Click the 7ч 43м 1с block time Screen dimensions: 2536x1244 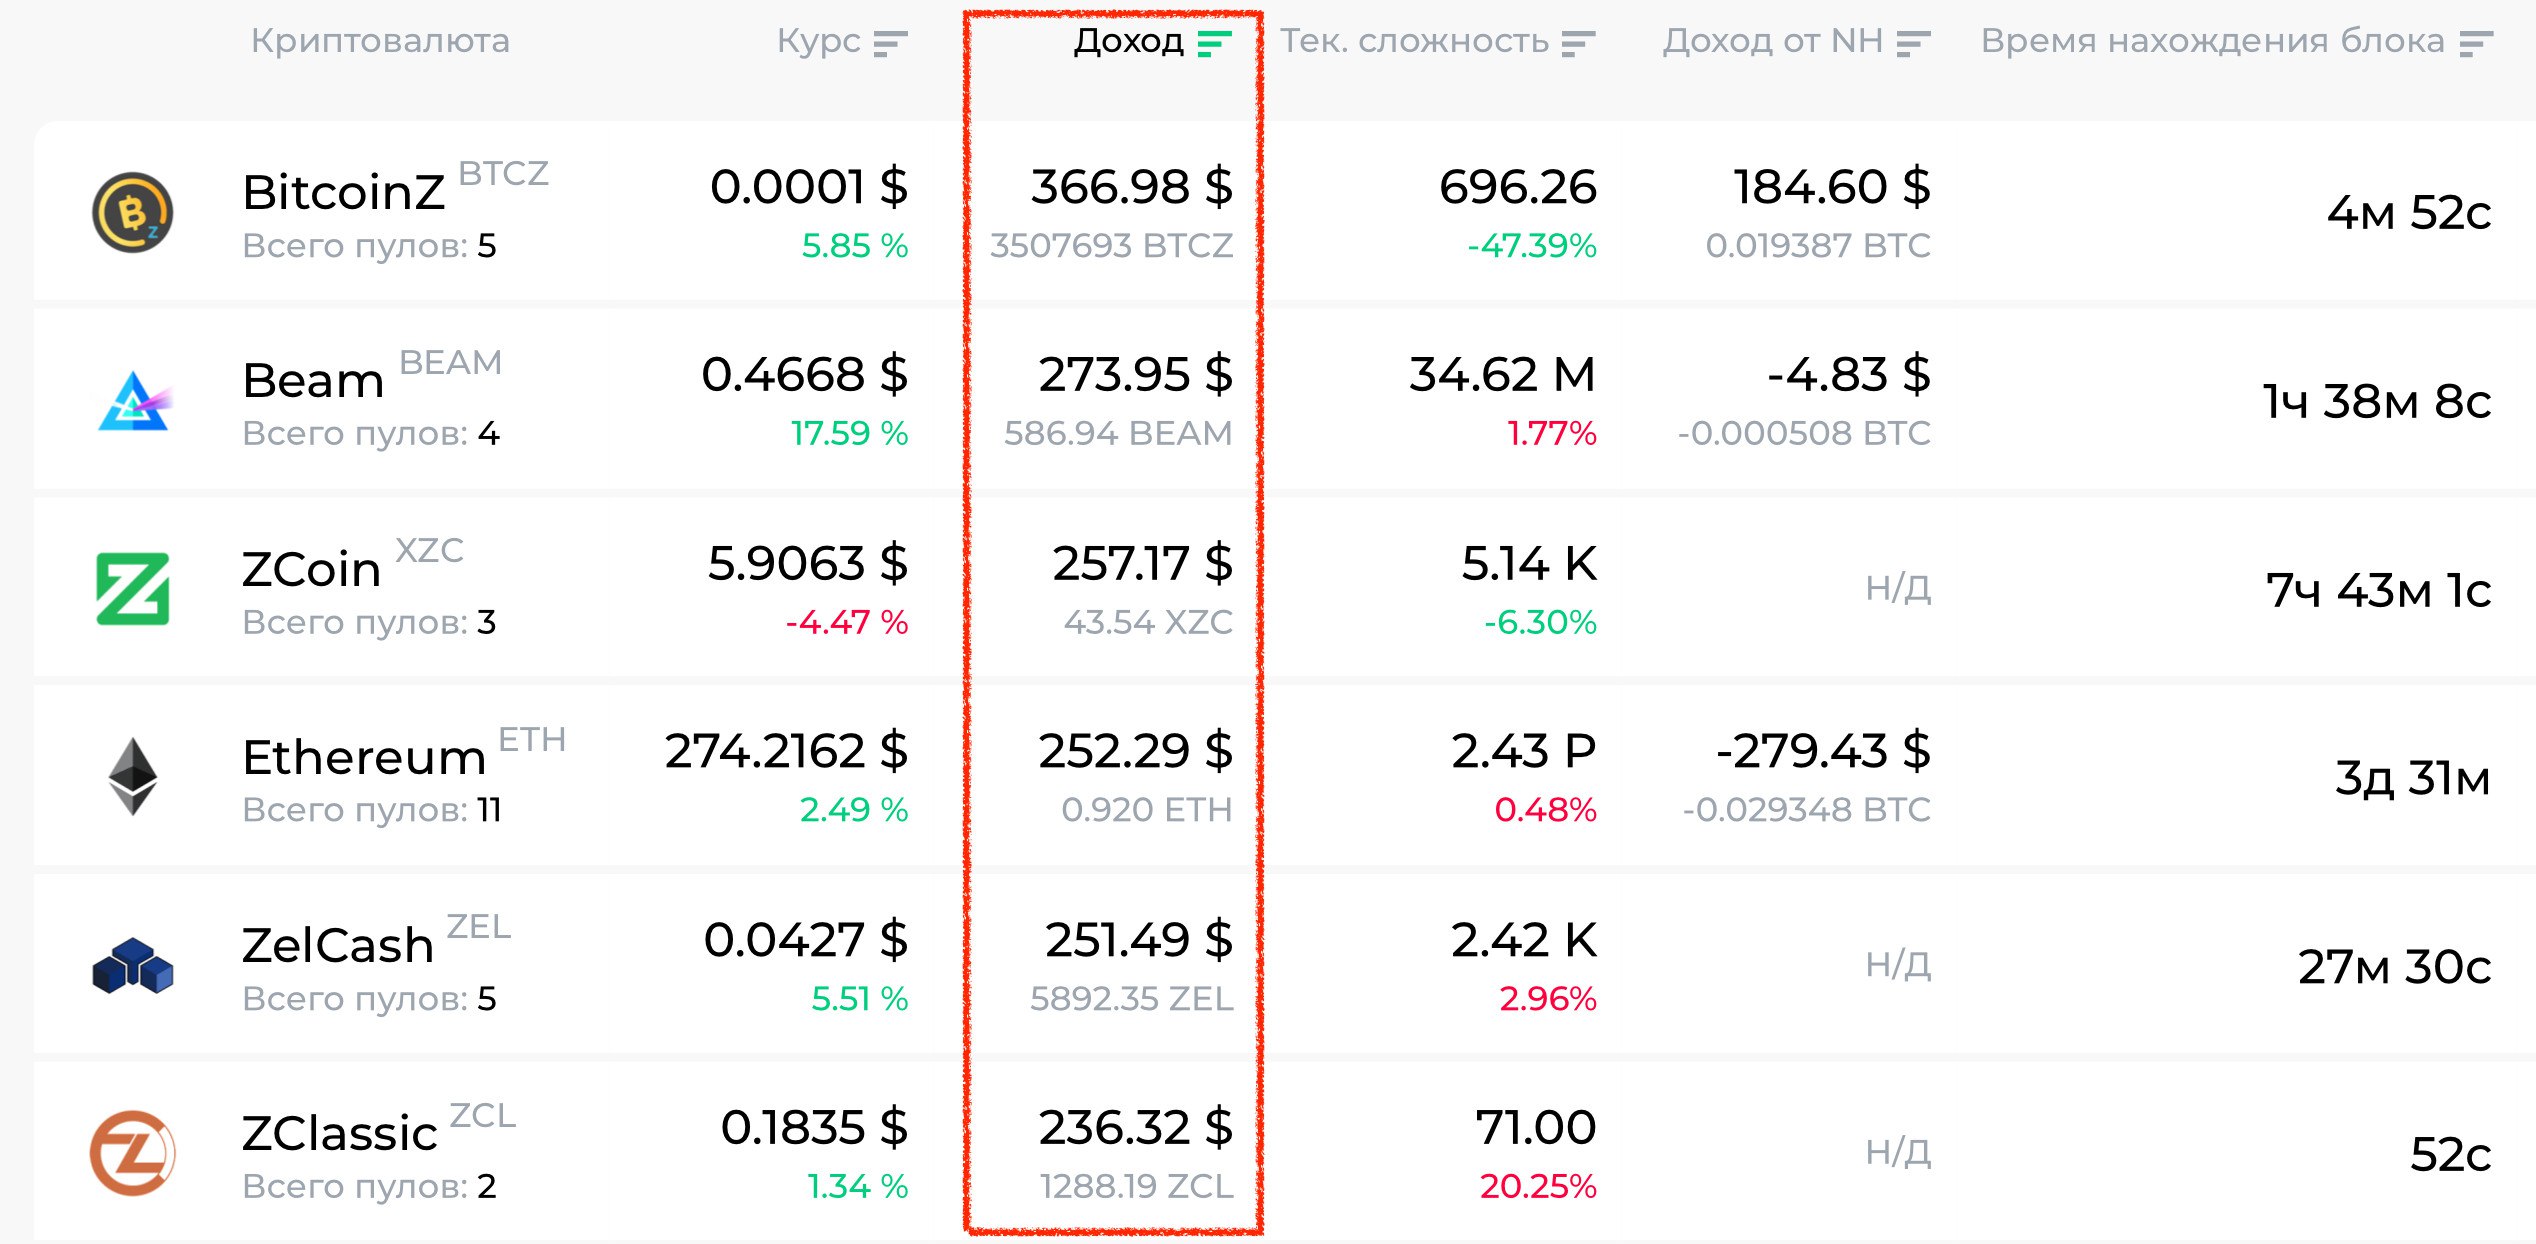tap(2378, 590)
